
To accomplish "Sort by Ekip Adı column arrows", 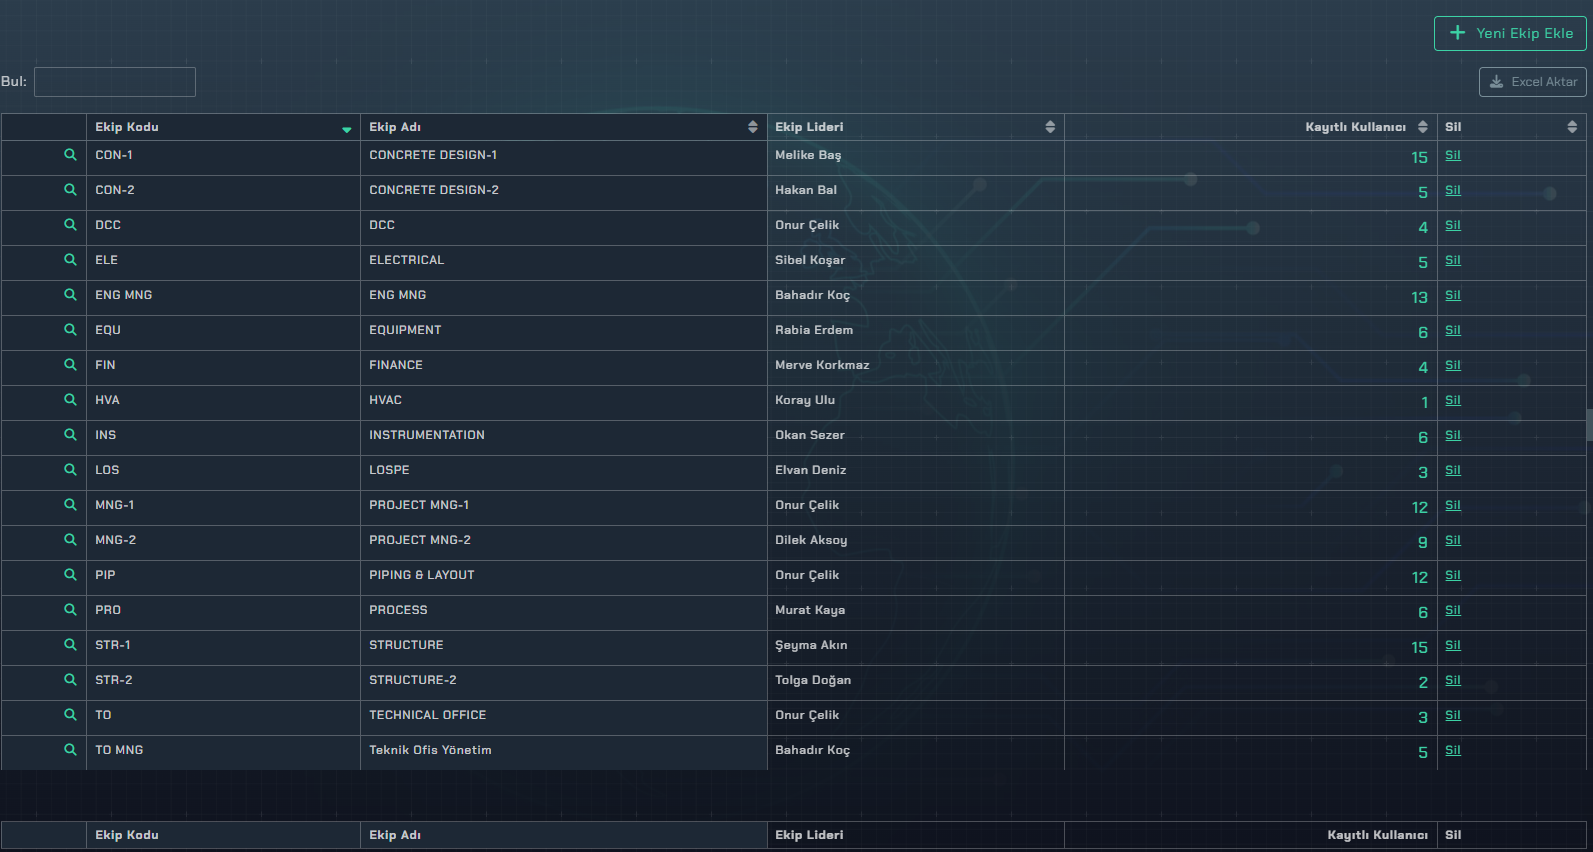I will [752, 127].
